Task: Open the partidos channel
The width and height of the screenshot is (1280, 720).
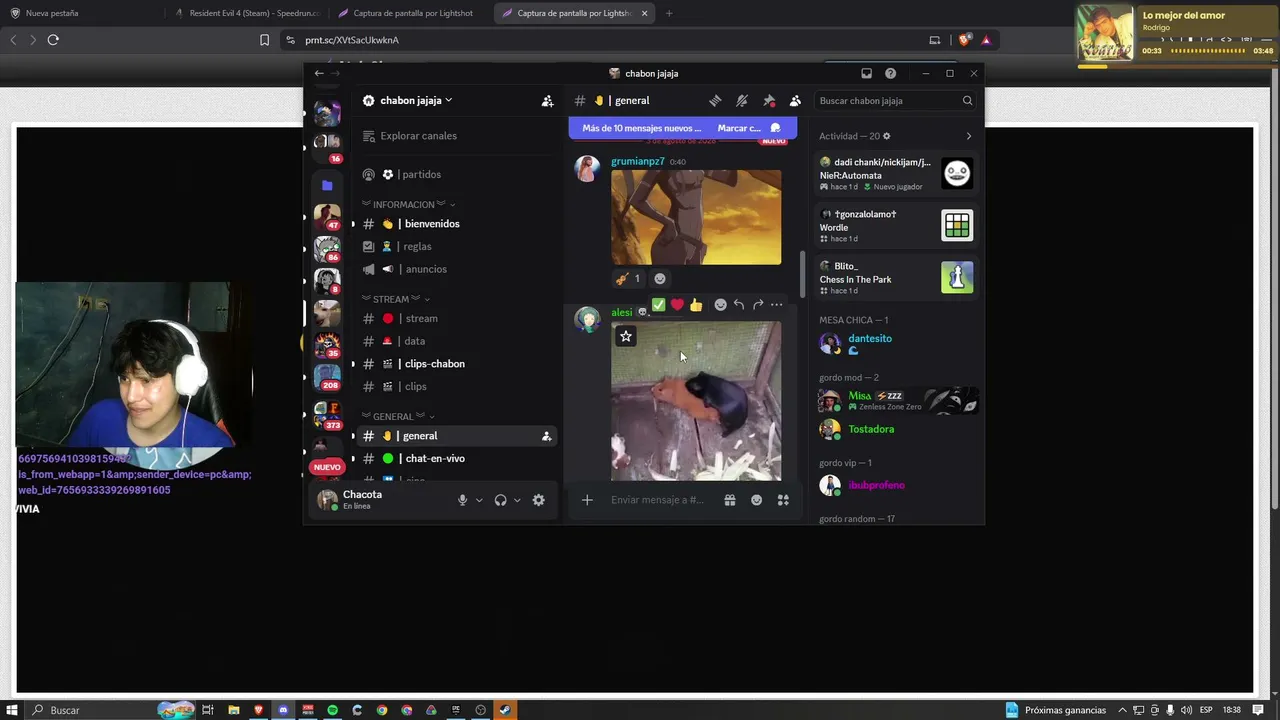Action: (x=456, y=175)
